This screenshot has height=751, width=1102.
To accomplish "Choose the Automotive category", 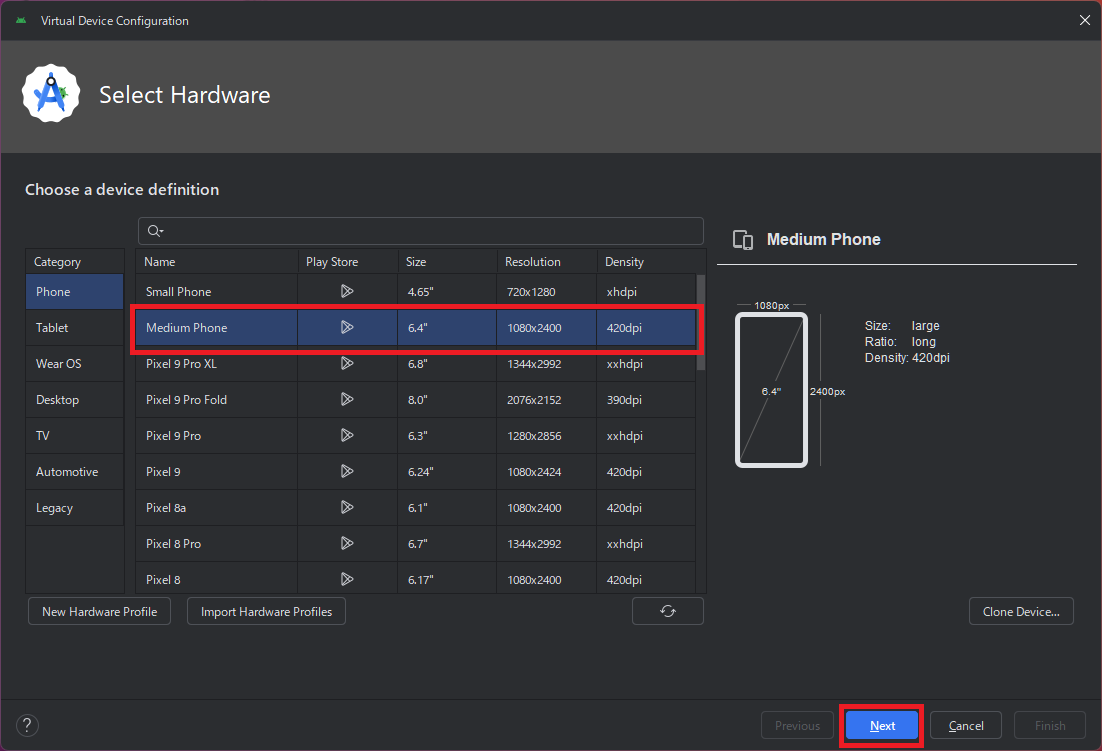I will 67,472.
